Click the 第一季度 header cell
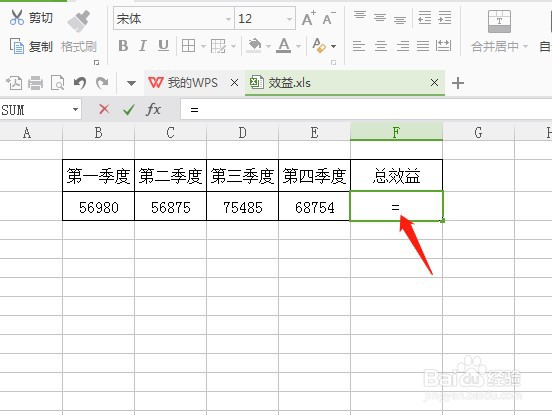552x415 pixels. 99,176
